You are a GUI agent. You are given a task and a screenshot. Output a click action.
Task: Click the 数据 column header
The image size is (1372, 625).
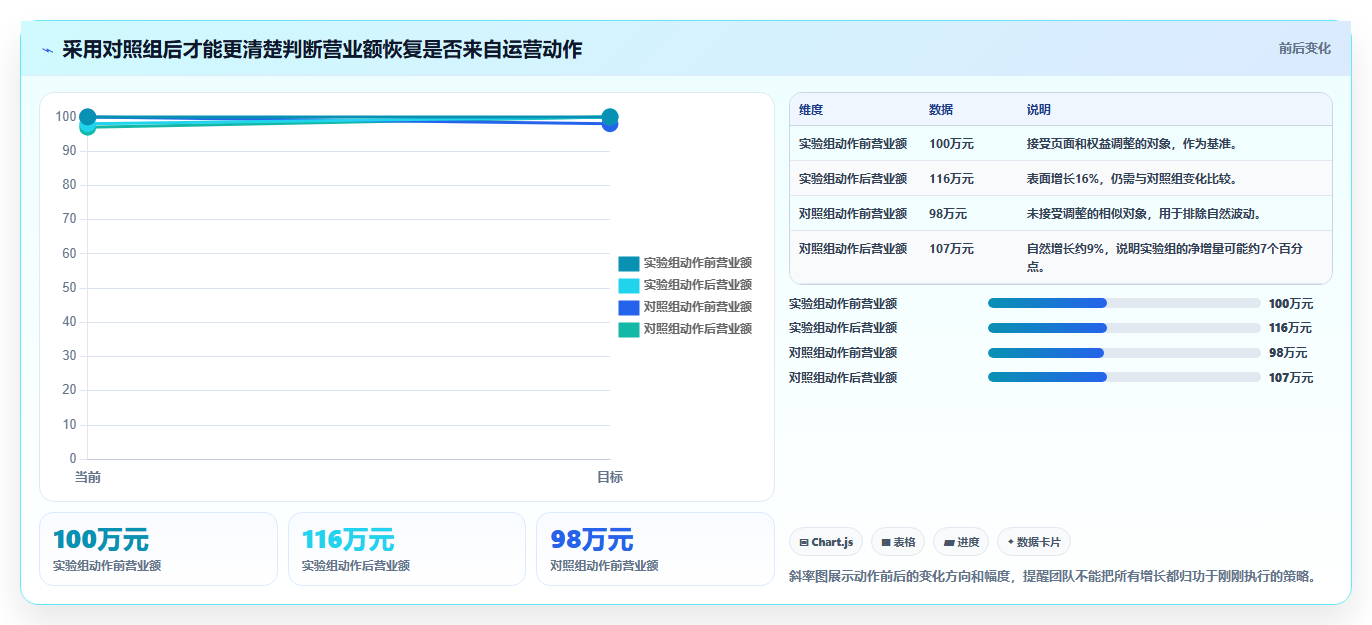(x=941, y=110)
